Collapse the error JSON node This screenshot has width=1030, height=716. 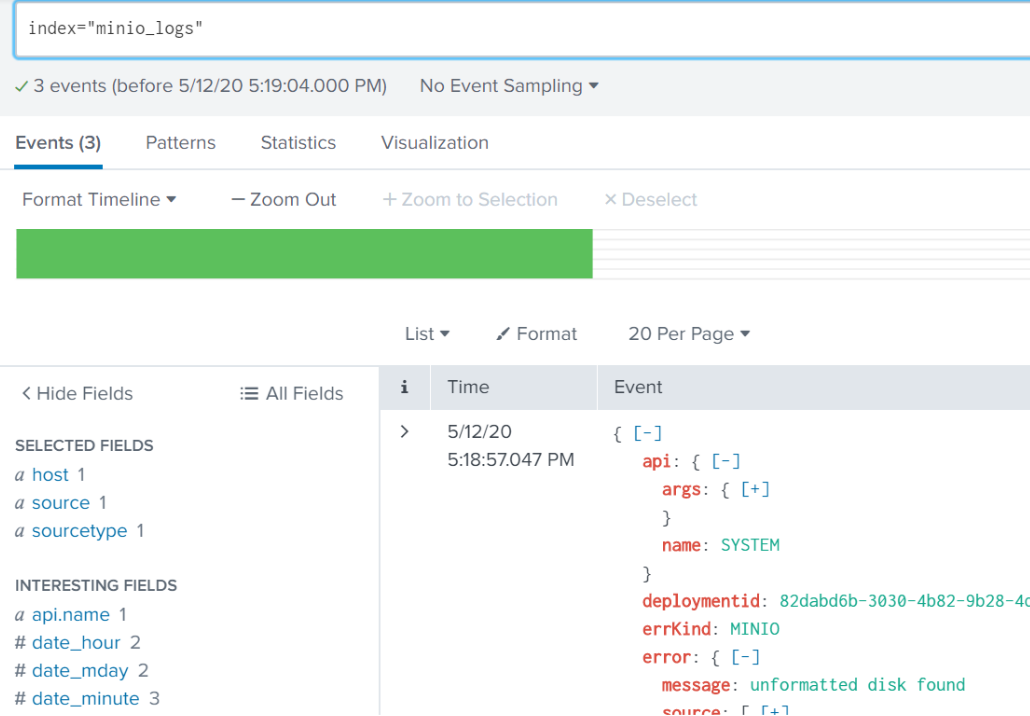pyautogui.click(x=745, y=657)
